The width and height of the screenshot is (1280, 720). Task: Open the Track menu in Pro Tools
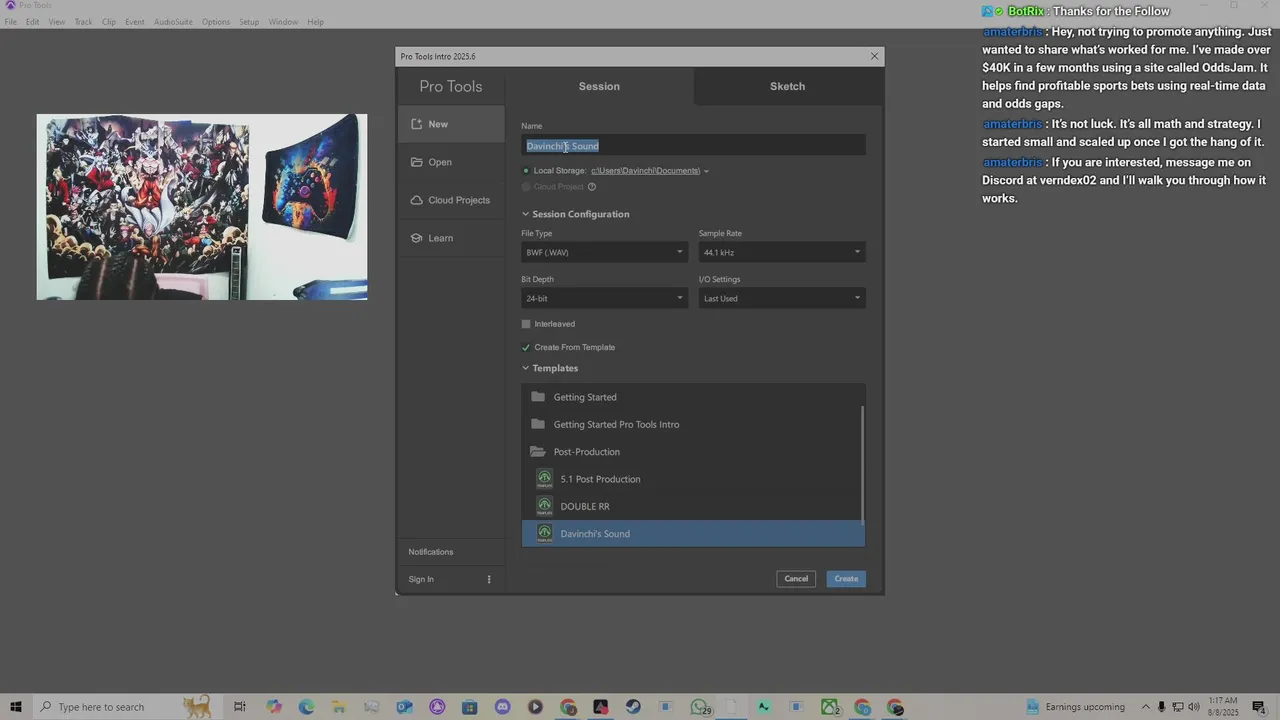coord(83,22)
